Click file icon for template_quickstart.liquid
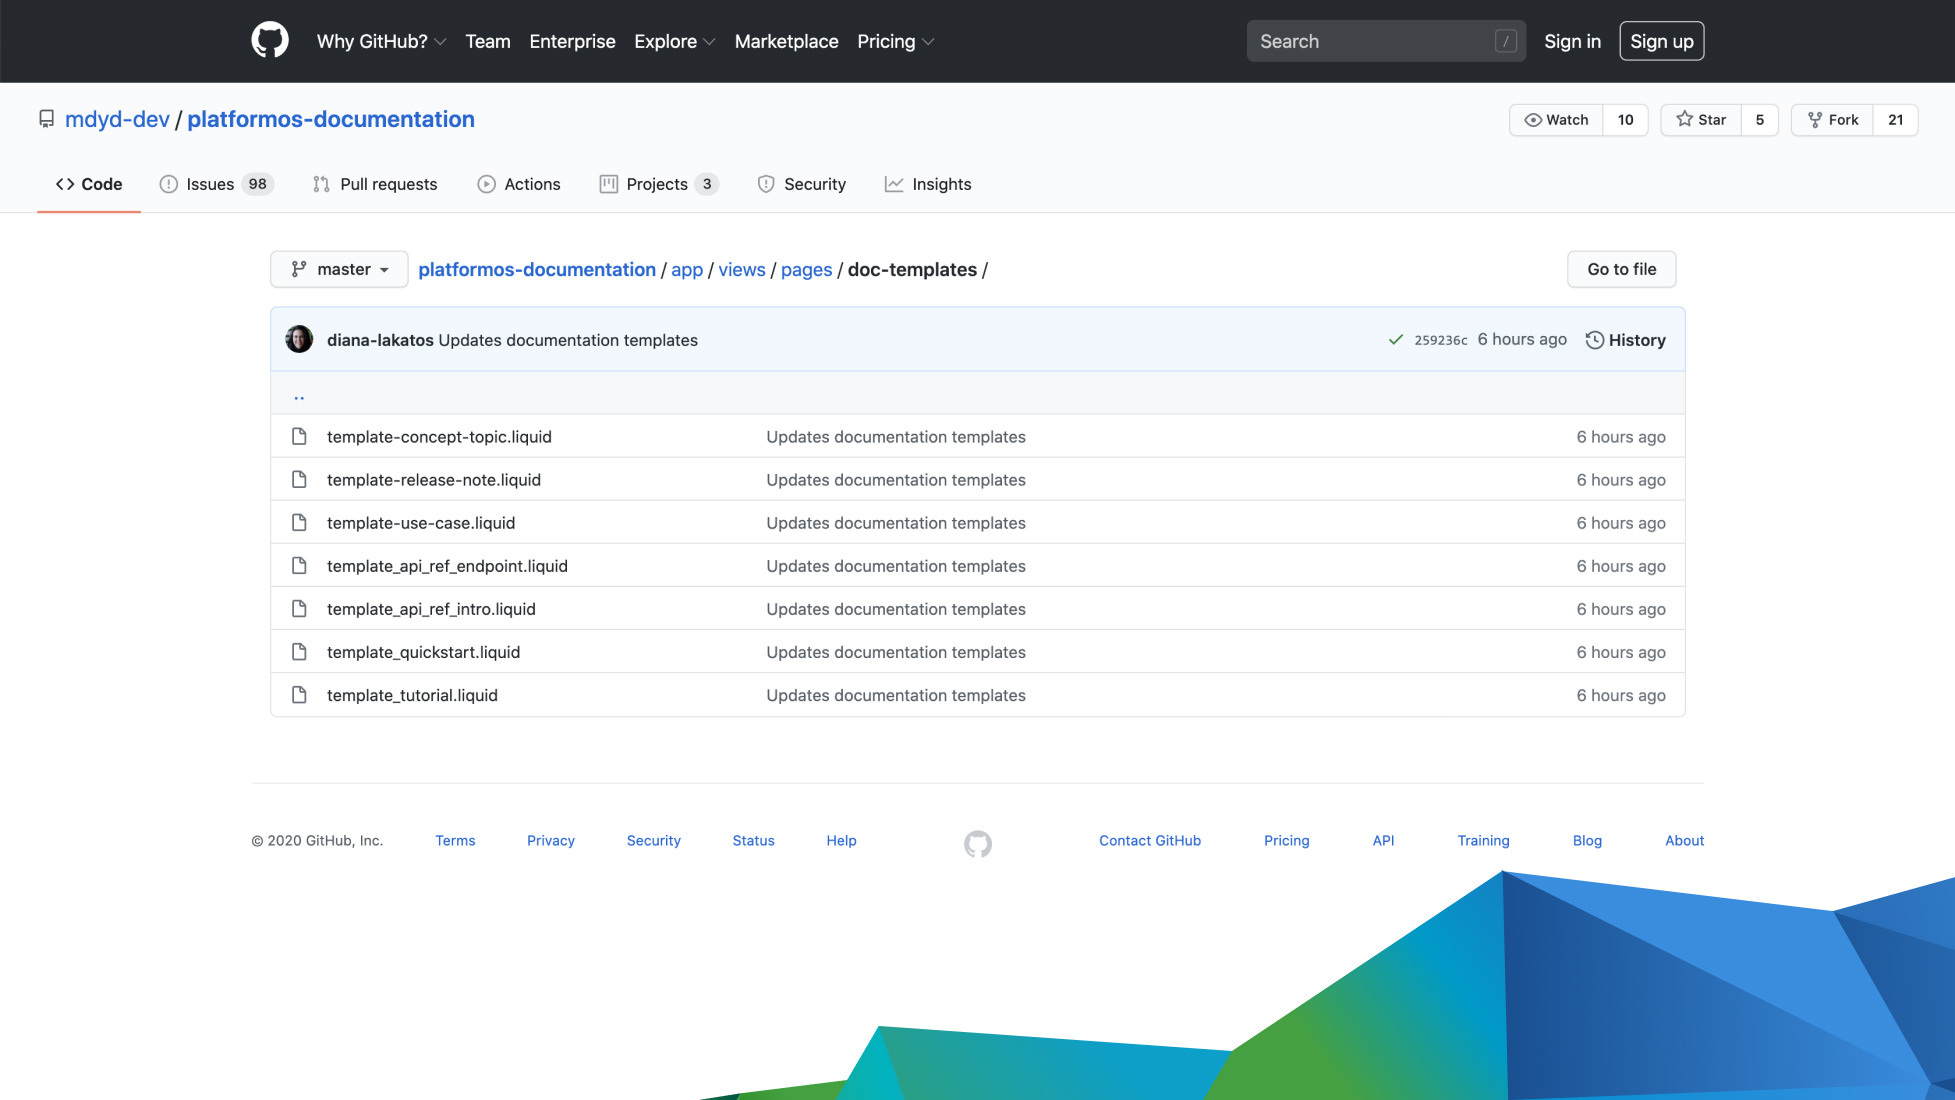Viewport: 1955px width, 1100px height. pos(299,651)
